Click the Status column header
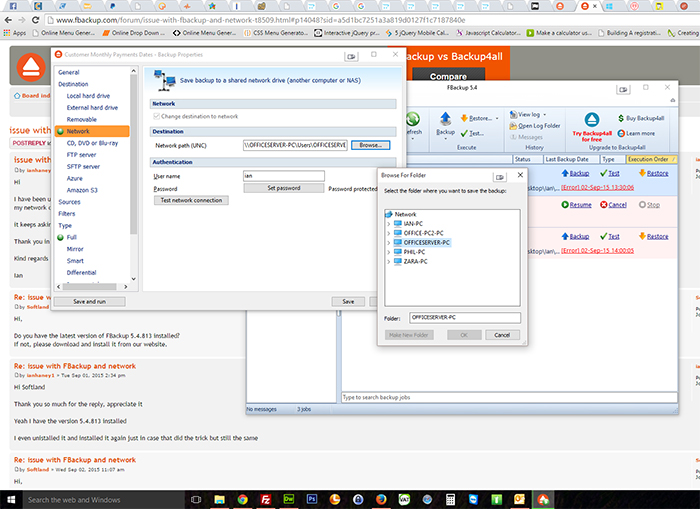 (527, 159)
